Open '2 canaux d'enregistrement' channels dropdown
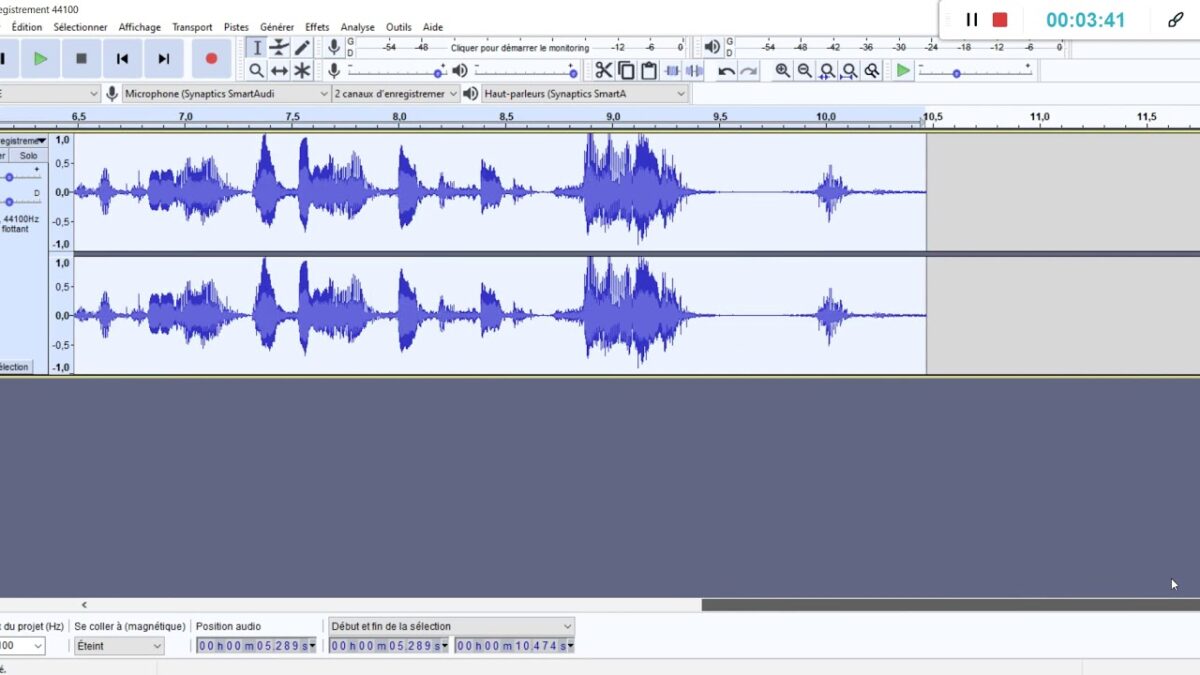The image size is (1200, 675). point(396,93)
